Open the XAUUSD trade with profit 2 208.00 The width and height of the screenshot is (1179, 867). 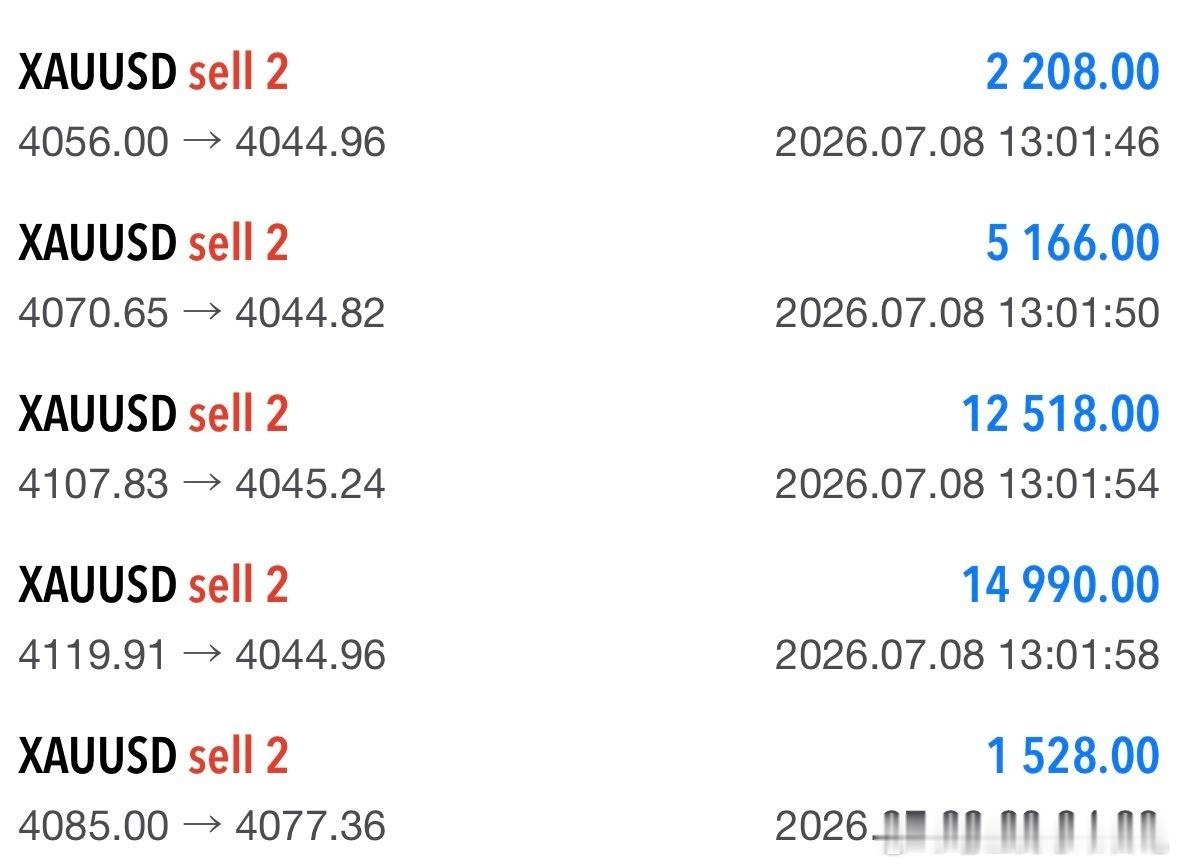point(589,105)
